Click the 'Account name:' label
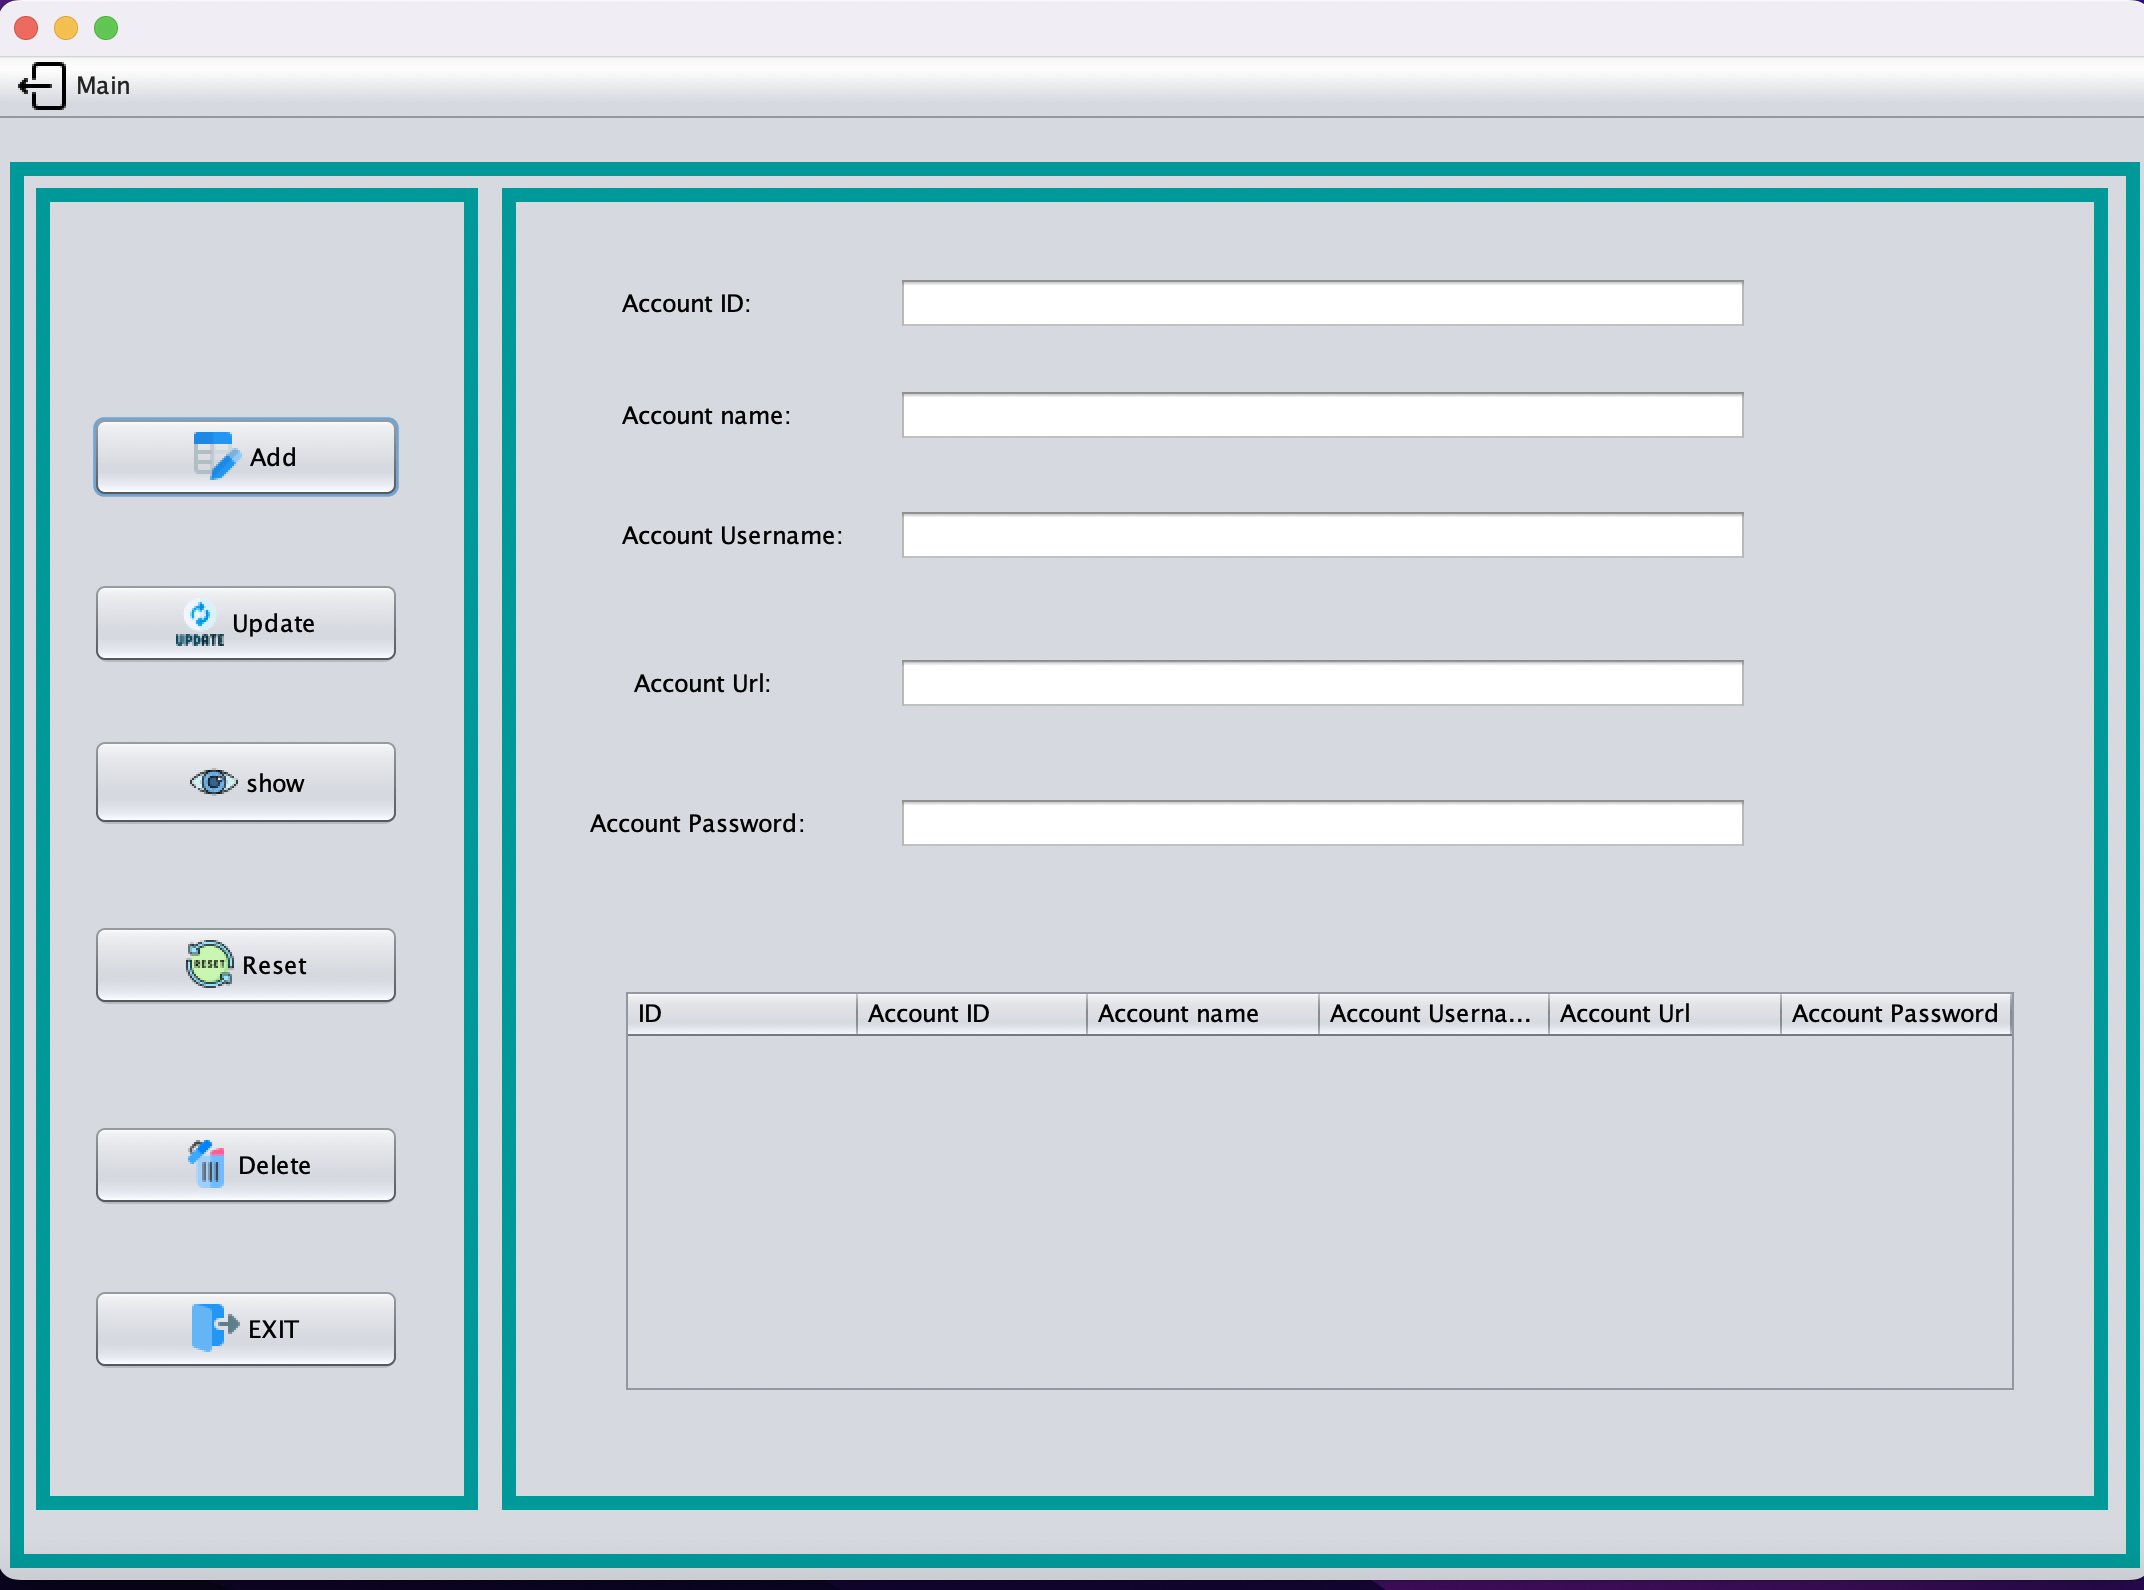2144x1590 pixels. pyautogui.click(x=706, y=416)
